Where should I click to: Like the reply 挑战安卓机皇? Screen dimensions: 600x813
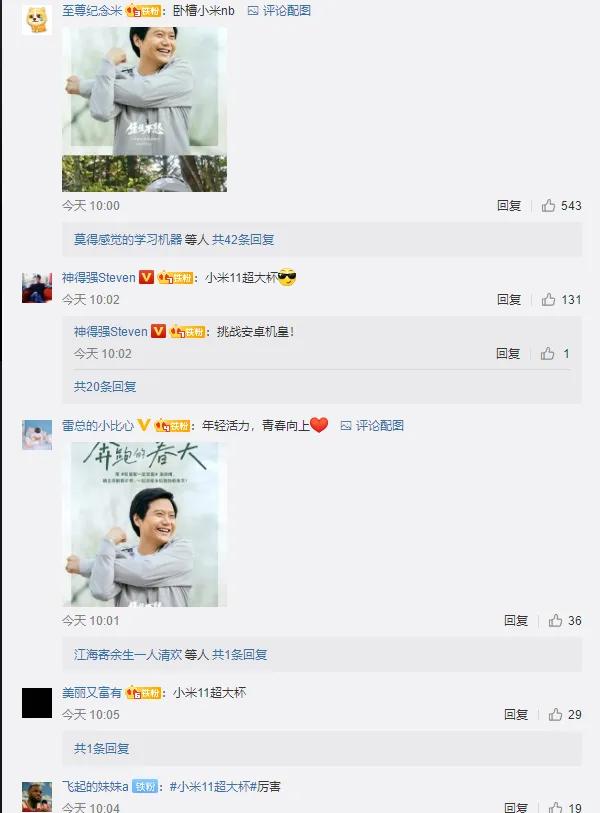click(x=547, y=354)
